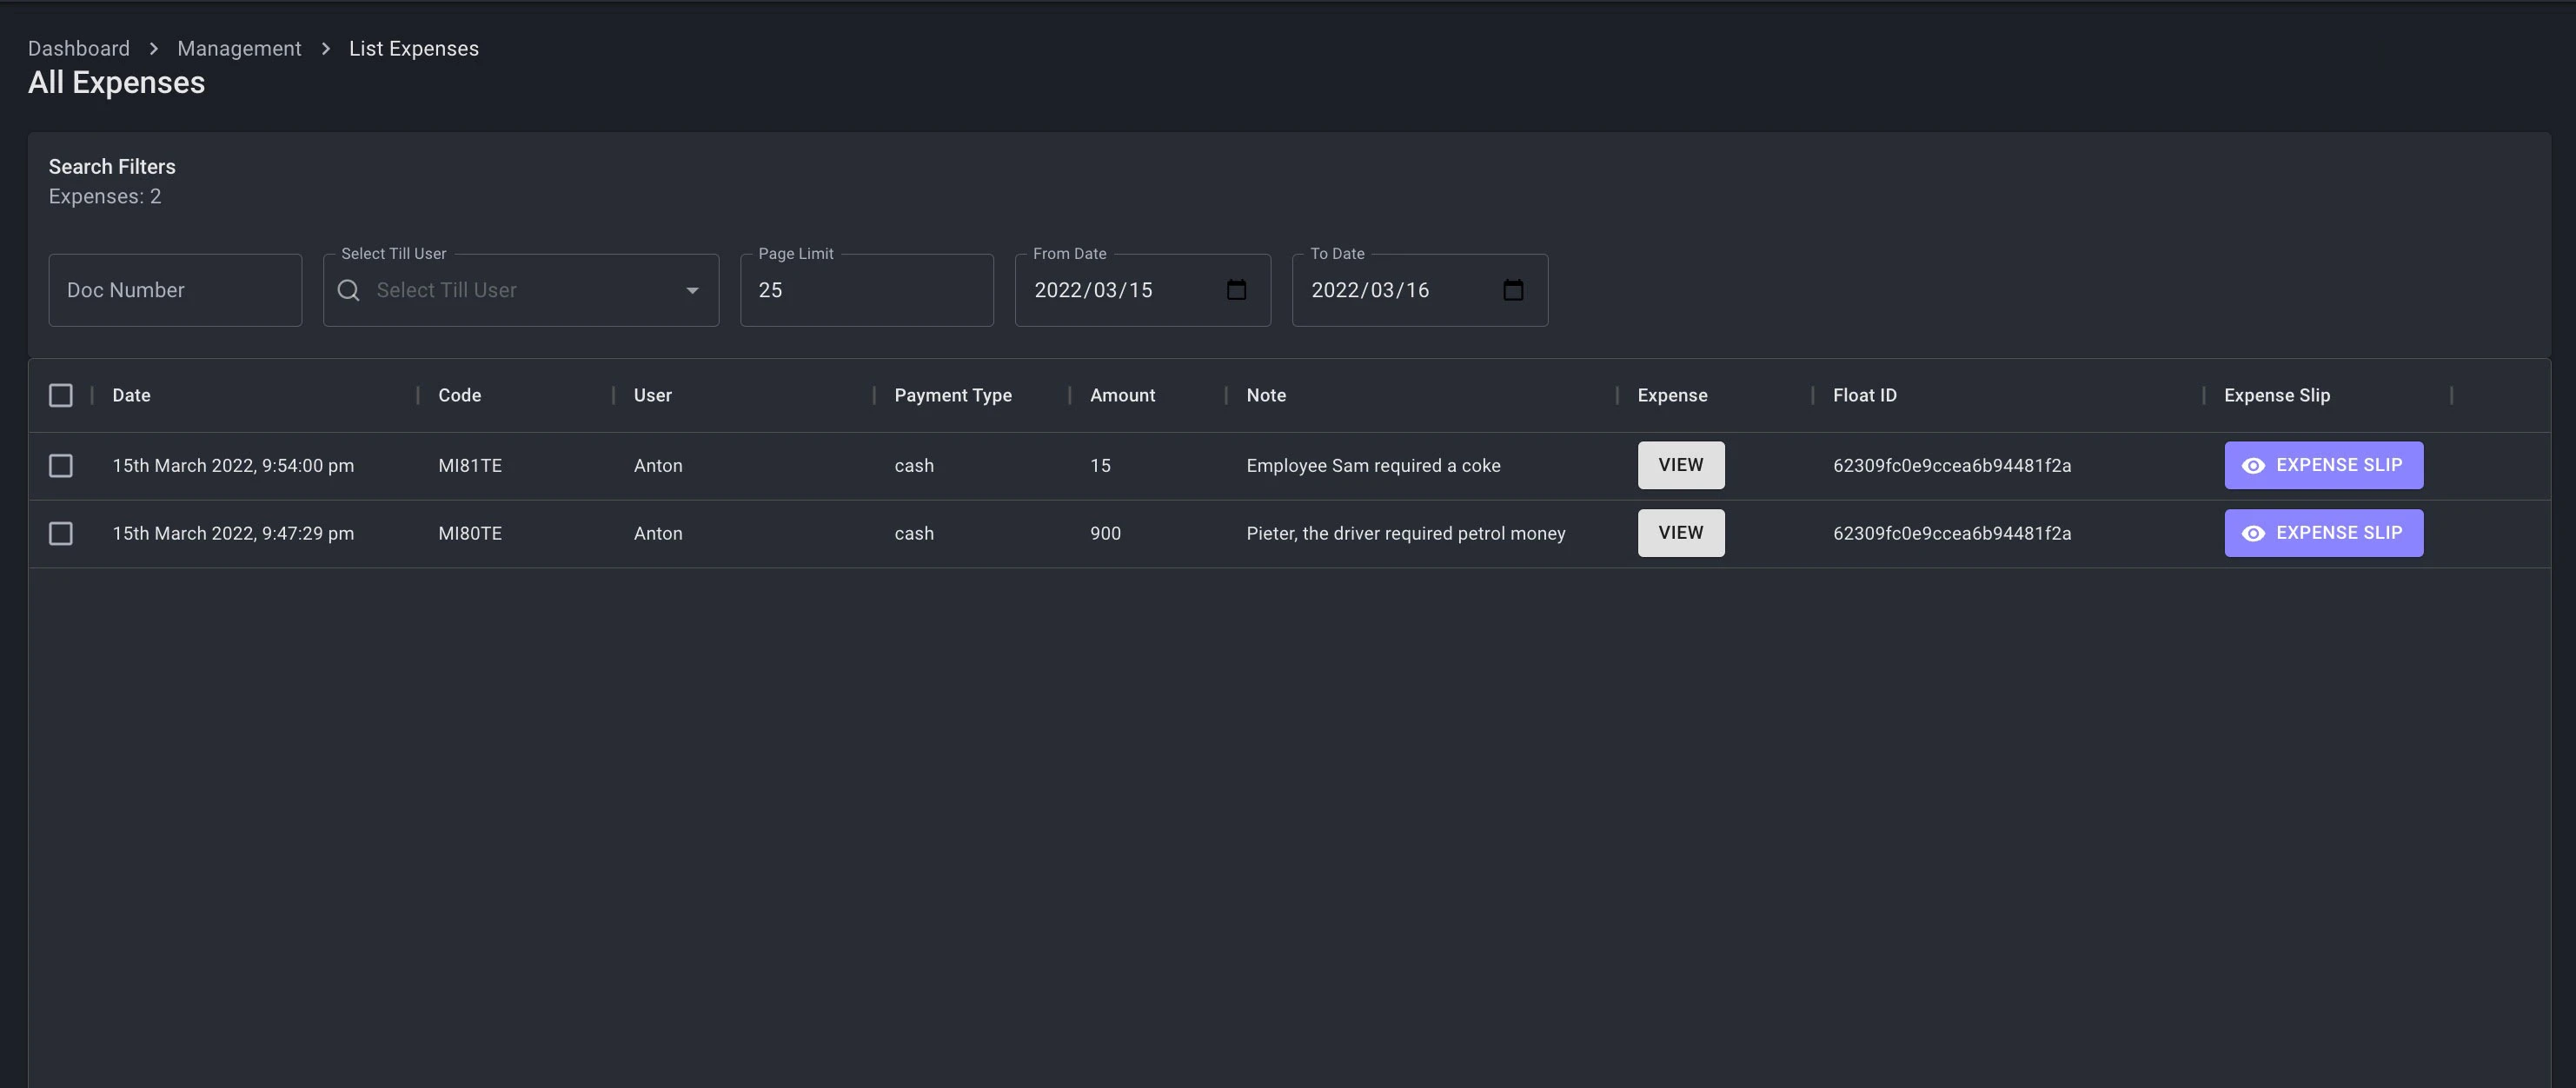The image size is (2576, 1088).
Task: Focus the Doc Number input field
Action: click(x=175, y=290)
